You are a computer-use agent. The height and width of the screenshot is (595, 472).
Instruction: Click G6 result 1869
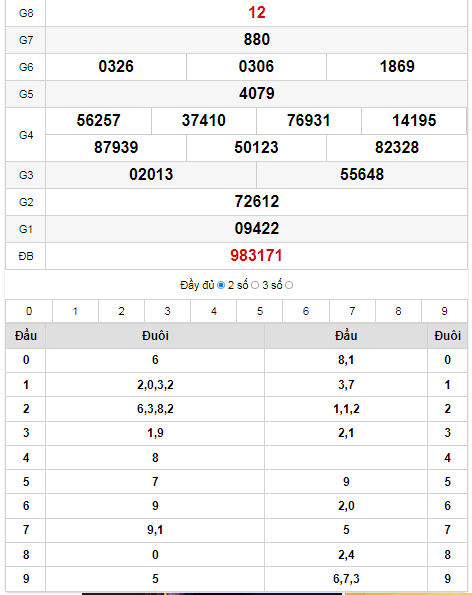pyautogui.click(x=397, y=66)
